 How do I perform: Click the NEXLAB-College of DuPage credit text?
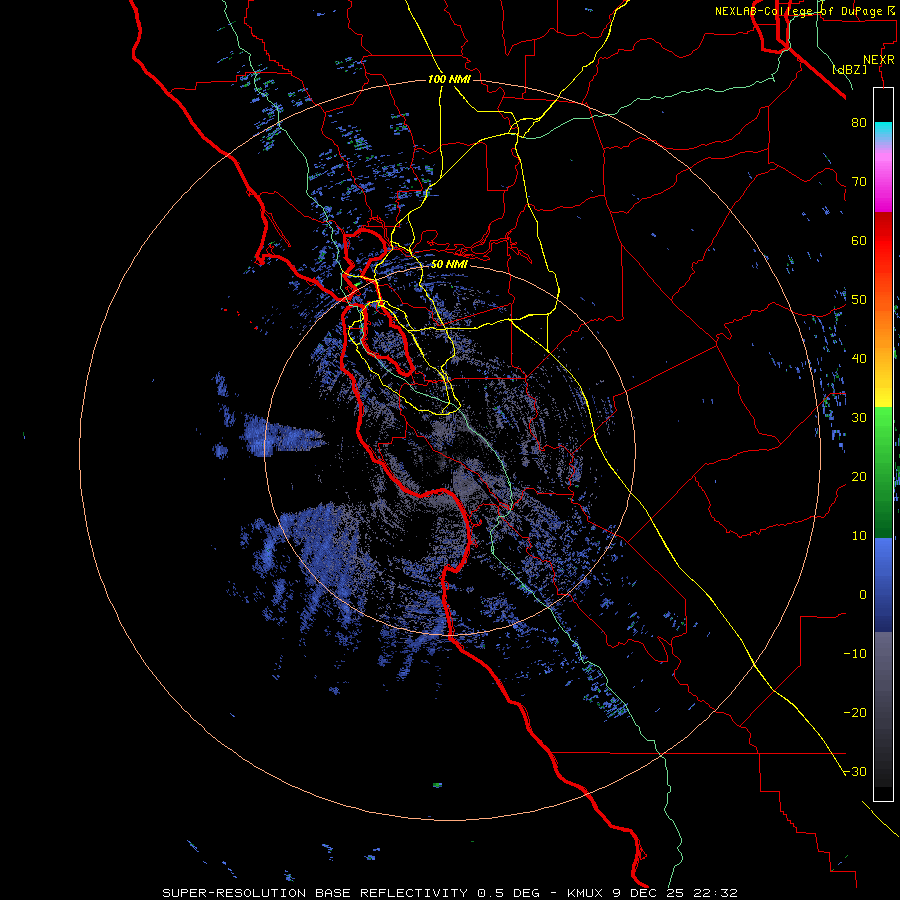coord(805,11)
